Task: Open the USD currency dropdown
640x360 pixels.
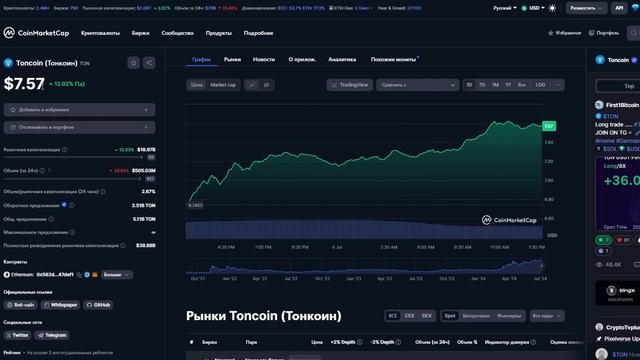Action: tap(533, 8)
